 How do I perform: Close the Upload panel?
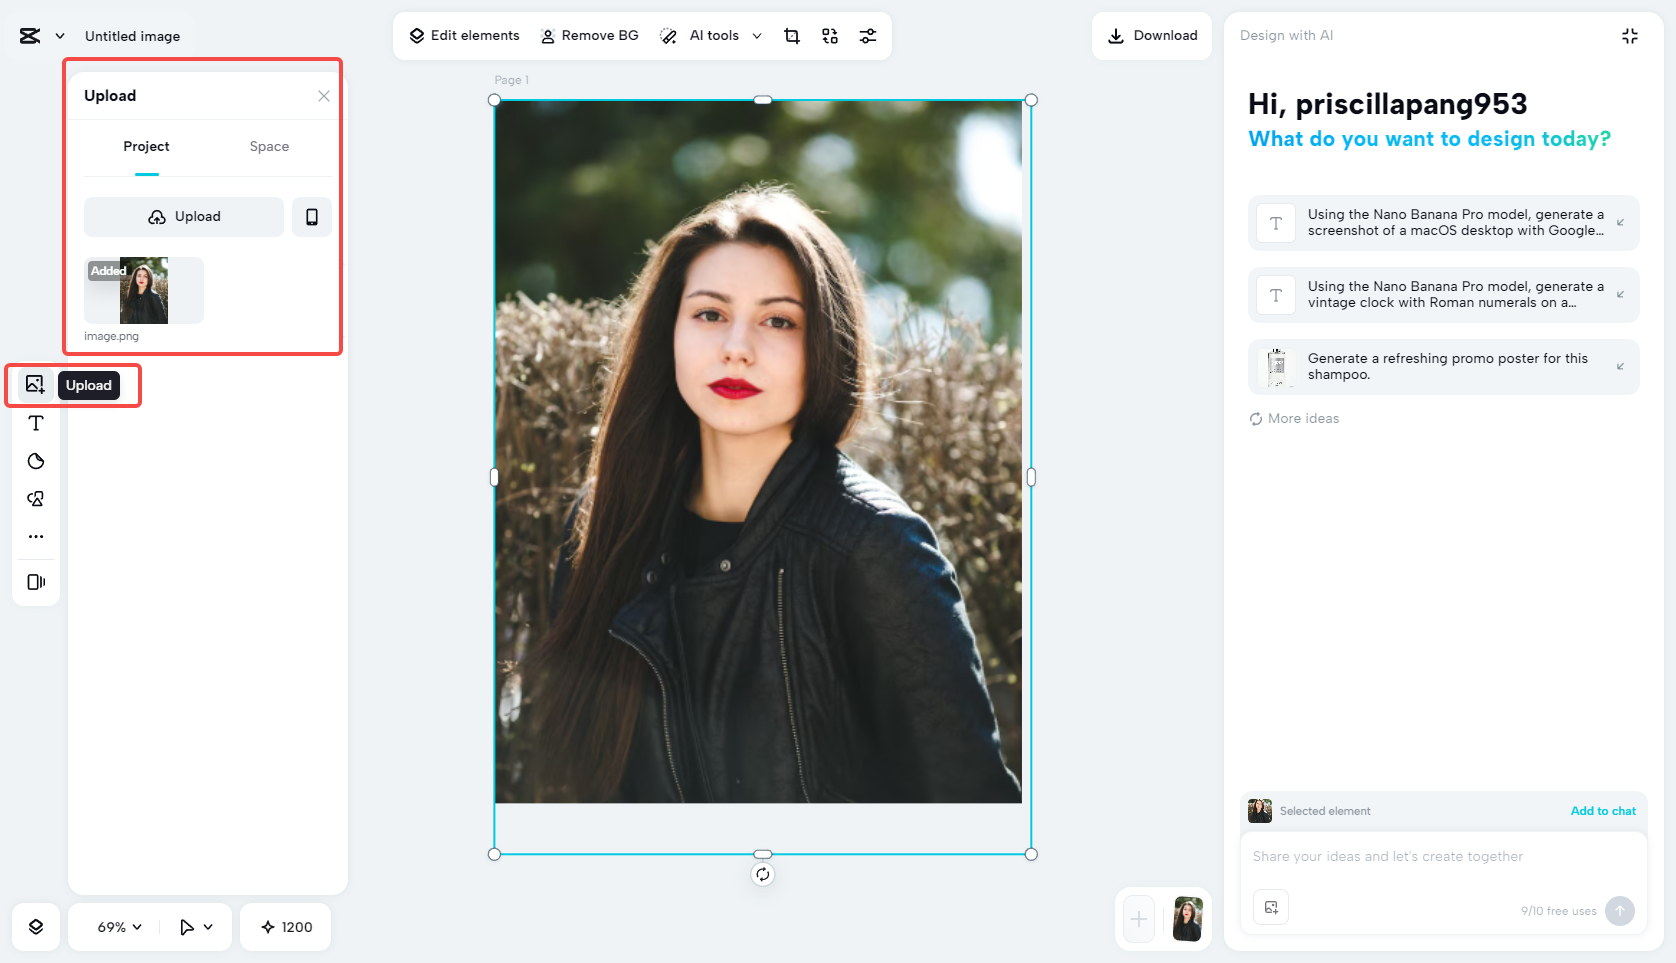coord(324,96)
